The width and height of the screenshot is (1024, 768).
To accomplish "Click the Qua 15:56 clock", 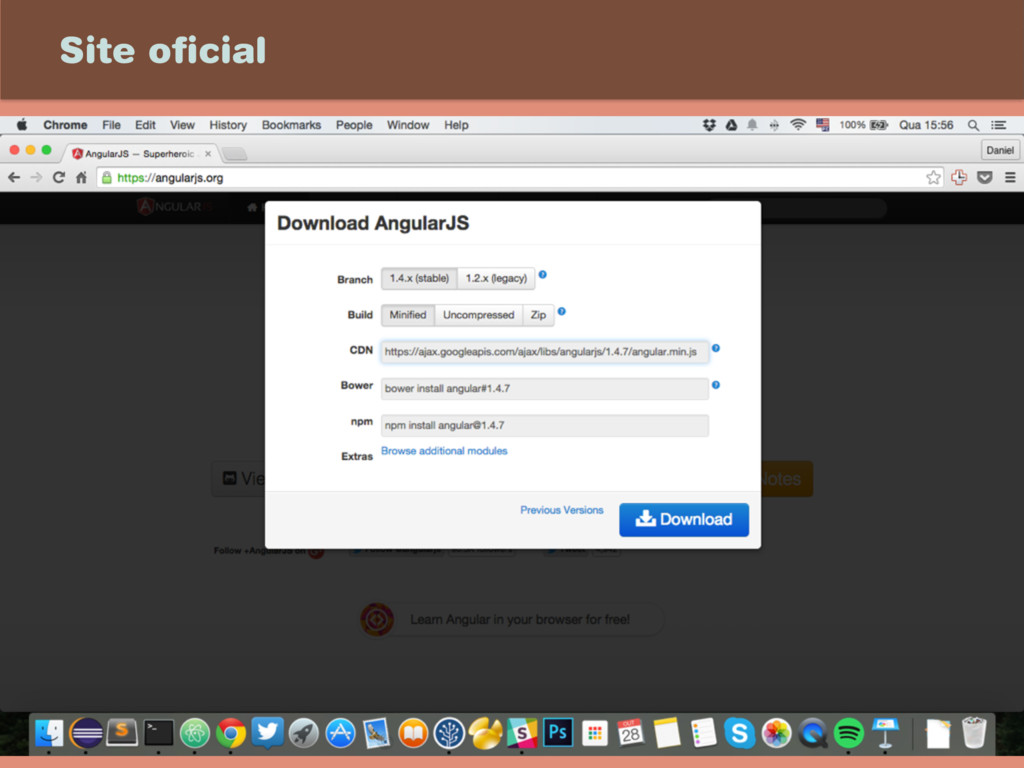I will click(x=926, y=125).
